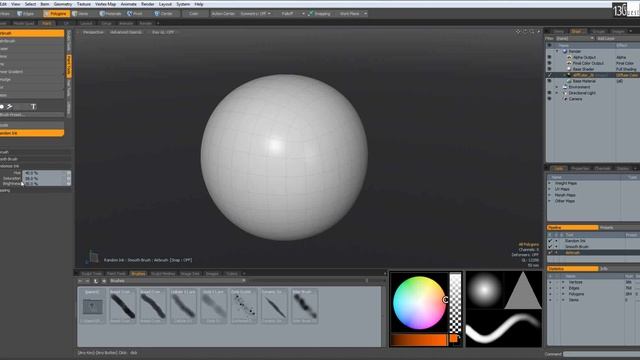Click the Advanced OpenGL button
Screen dimensions: 640x360
[x=126, y=32]
